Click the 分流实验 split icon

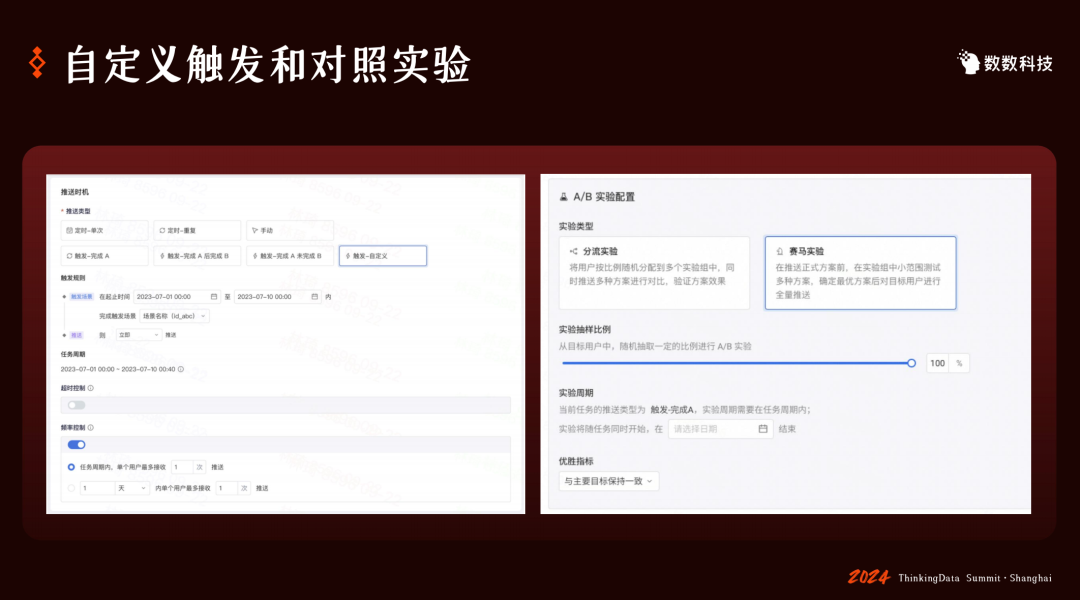tap(573, 251)
